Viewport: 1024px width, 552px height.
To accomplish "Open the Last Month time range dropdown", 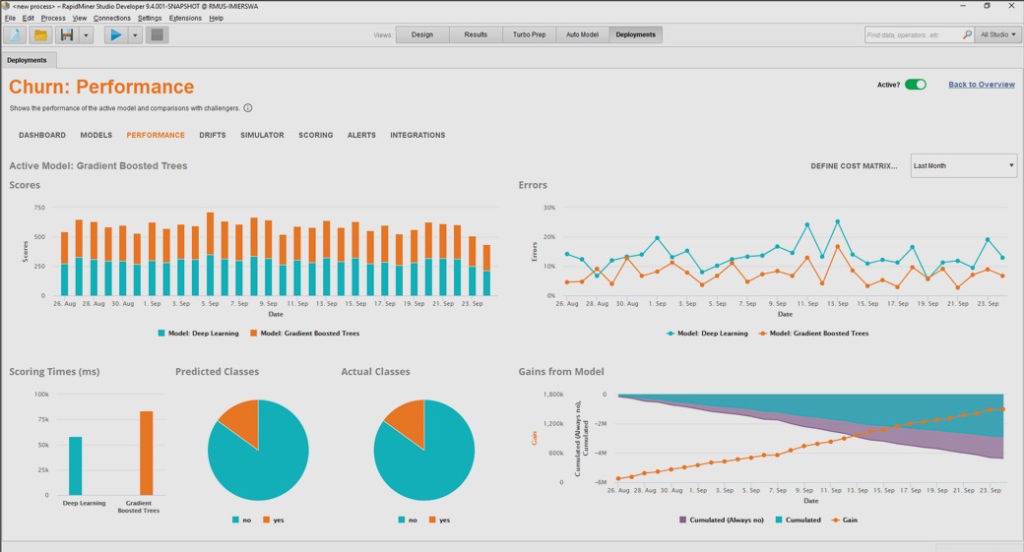I will point(963,165).
